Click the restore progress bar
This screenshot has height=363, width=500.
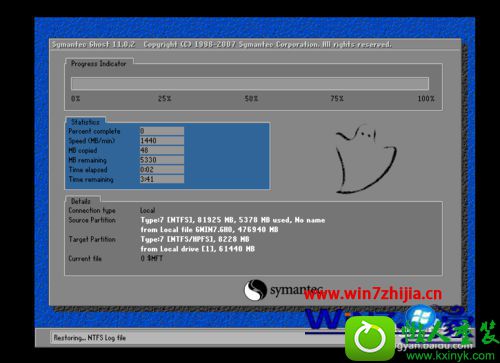click(250, 84)
